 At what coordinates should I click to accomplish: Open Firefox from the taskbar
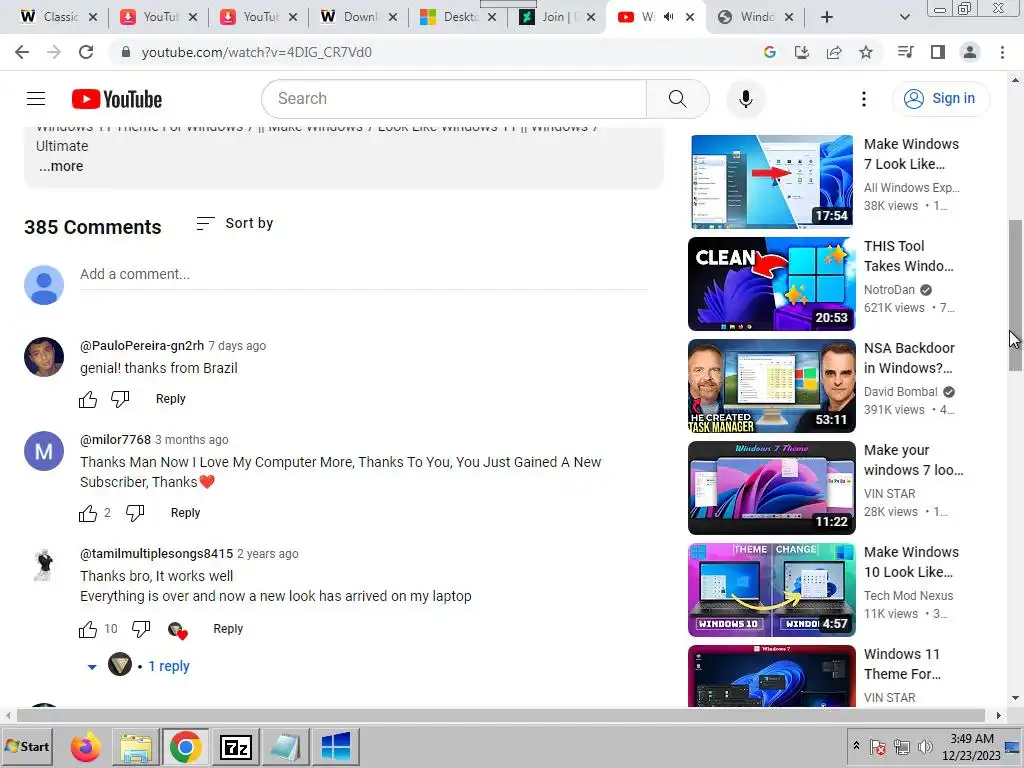[x=86, y=747]
